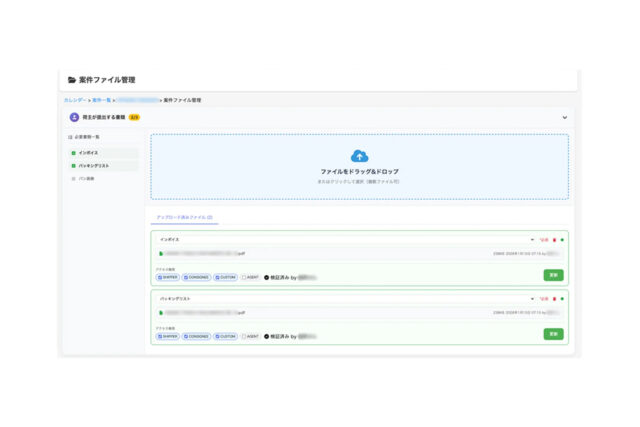The image size is (640, 427).
Task: Click the file drag-and-drop upload area
Action: pos(360,167)
